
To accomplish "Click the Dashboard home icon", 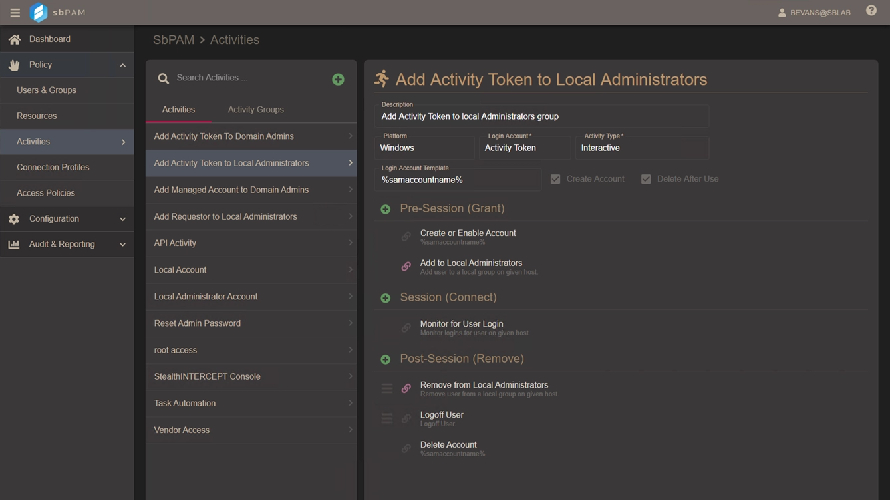I will point(15,39).
